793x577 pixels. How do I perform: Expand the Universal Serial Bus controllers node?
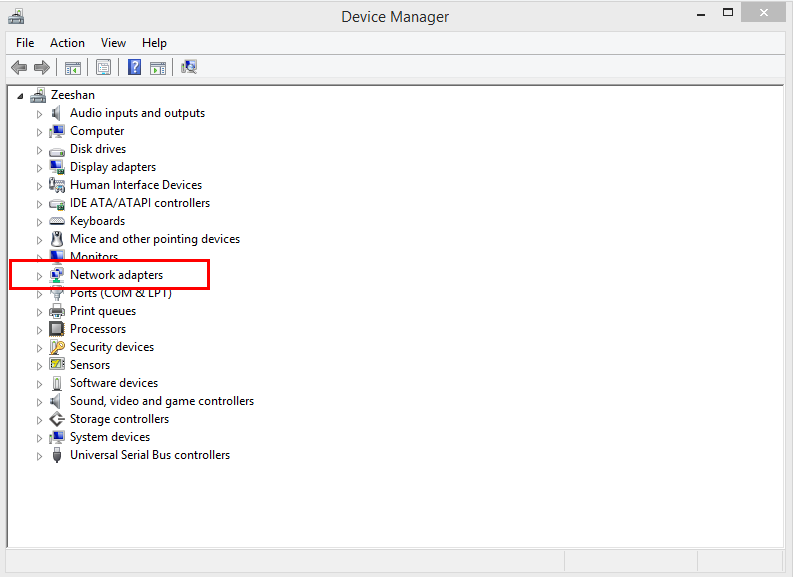pos(40,455)
